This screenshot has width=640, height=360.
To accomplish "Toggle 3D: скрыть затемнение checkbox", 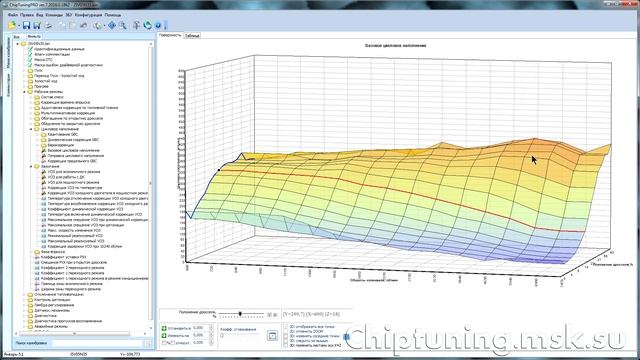I will [x=285, y=340].
